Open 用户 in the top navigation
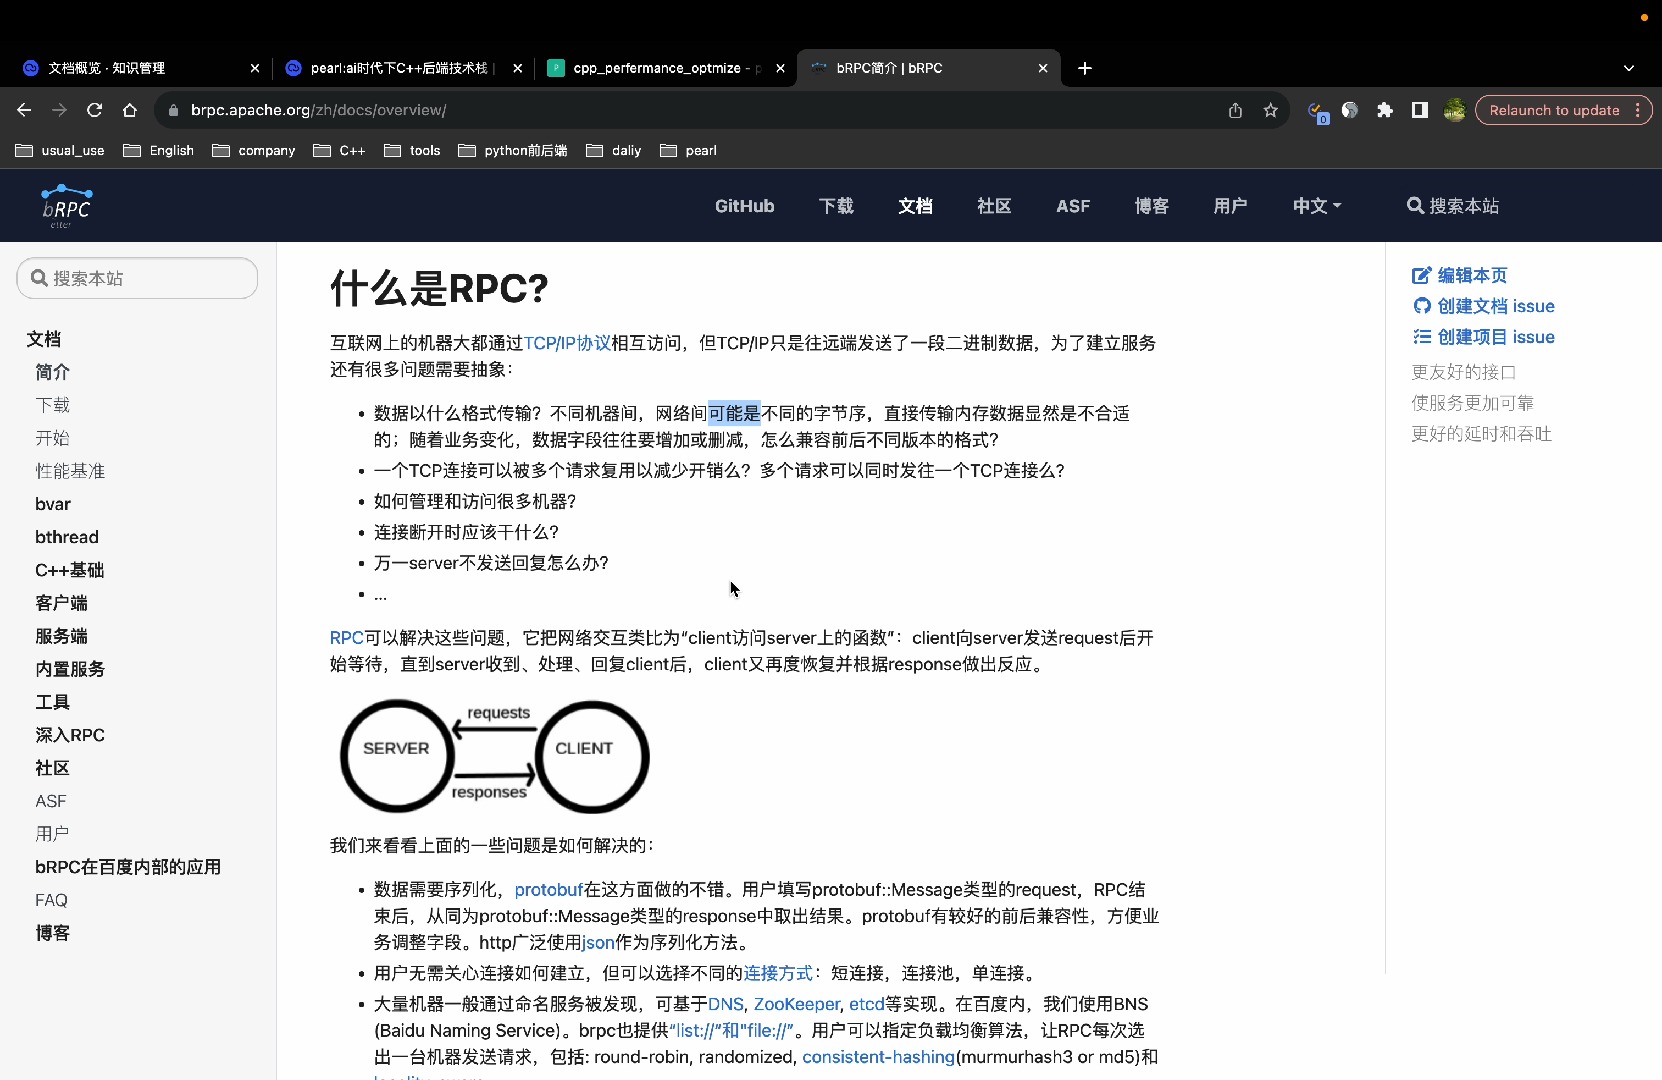The width and height of the screenshot is (1662, 1080). coord(1231,206)
